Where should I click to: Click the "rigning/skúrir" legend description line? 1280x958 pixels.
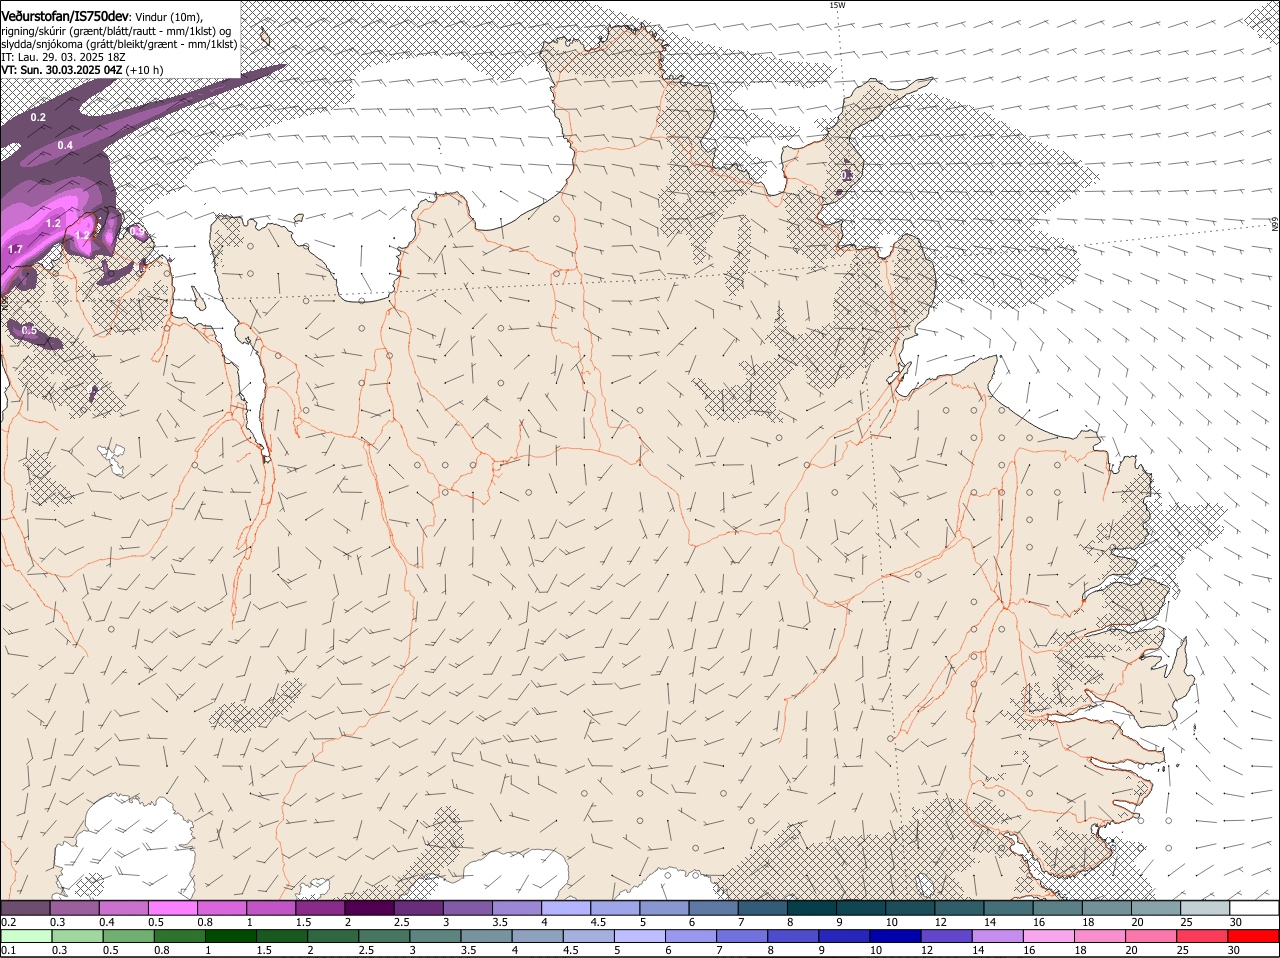(x=116, y=31)
